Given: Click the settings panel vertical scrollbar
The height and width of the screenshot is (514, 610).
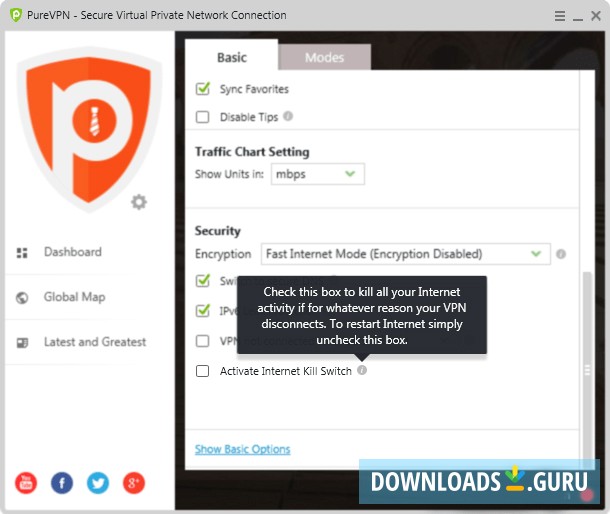Looking at the screenshot, I should click(587, 370).
